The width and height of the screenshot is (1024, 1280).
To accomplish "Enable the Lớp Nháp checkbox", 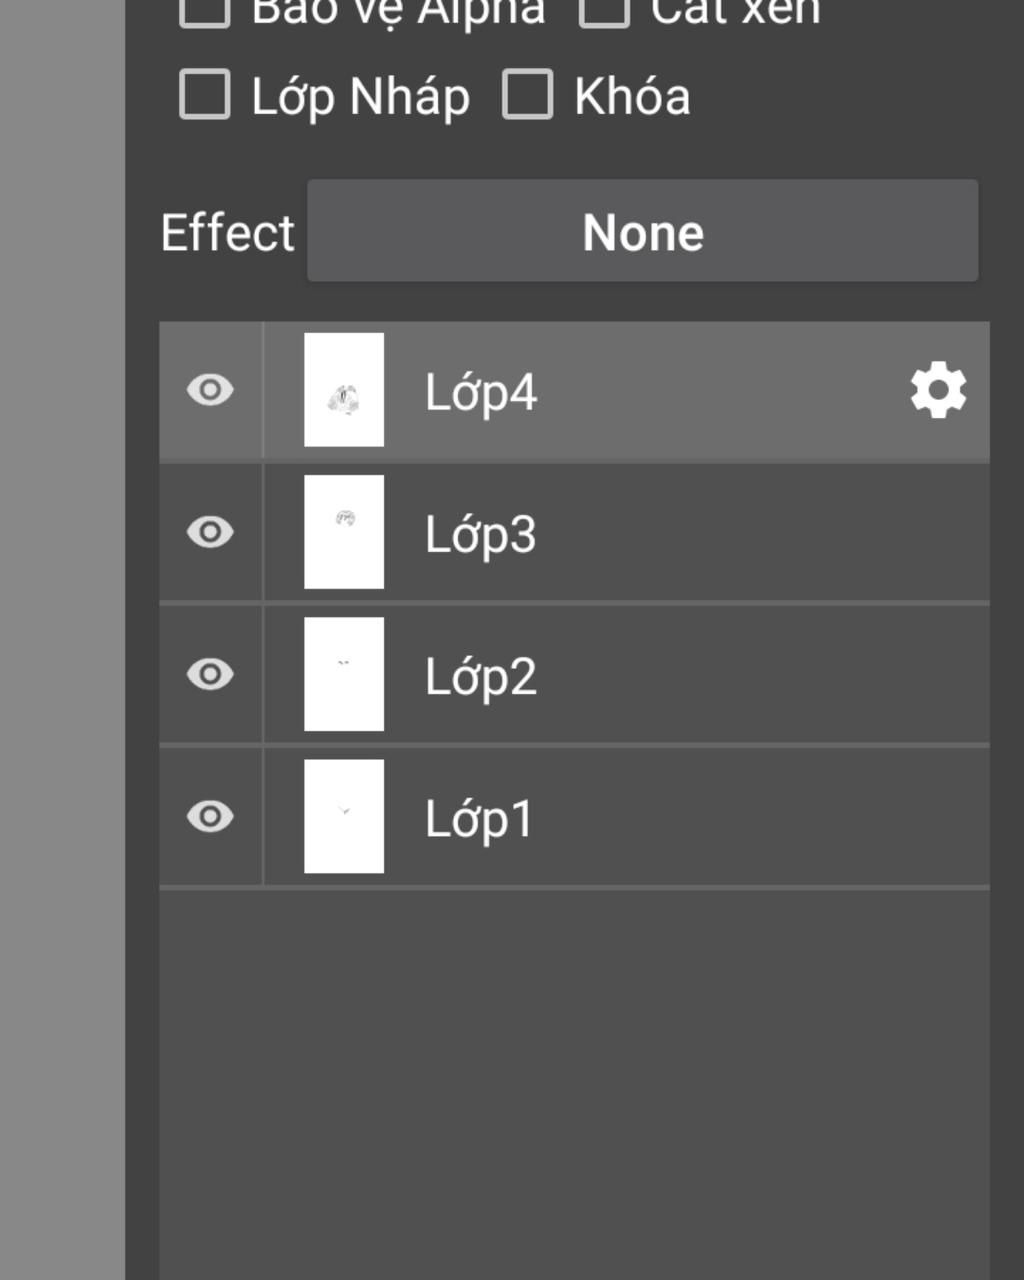I will click(205, 95).
